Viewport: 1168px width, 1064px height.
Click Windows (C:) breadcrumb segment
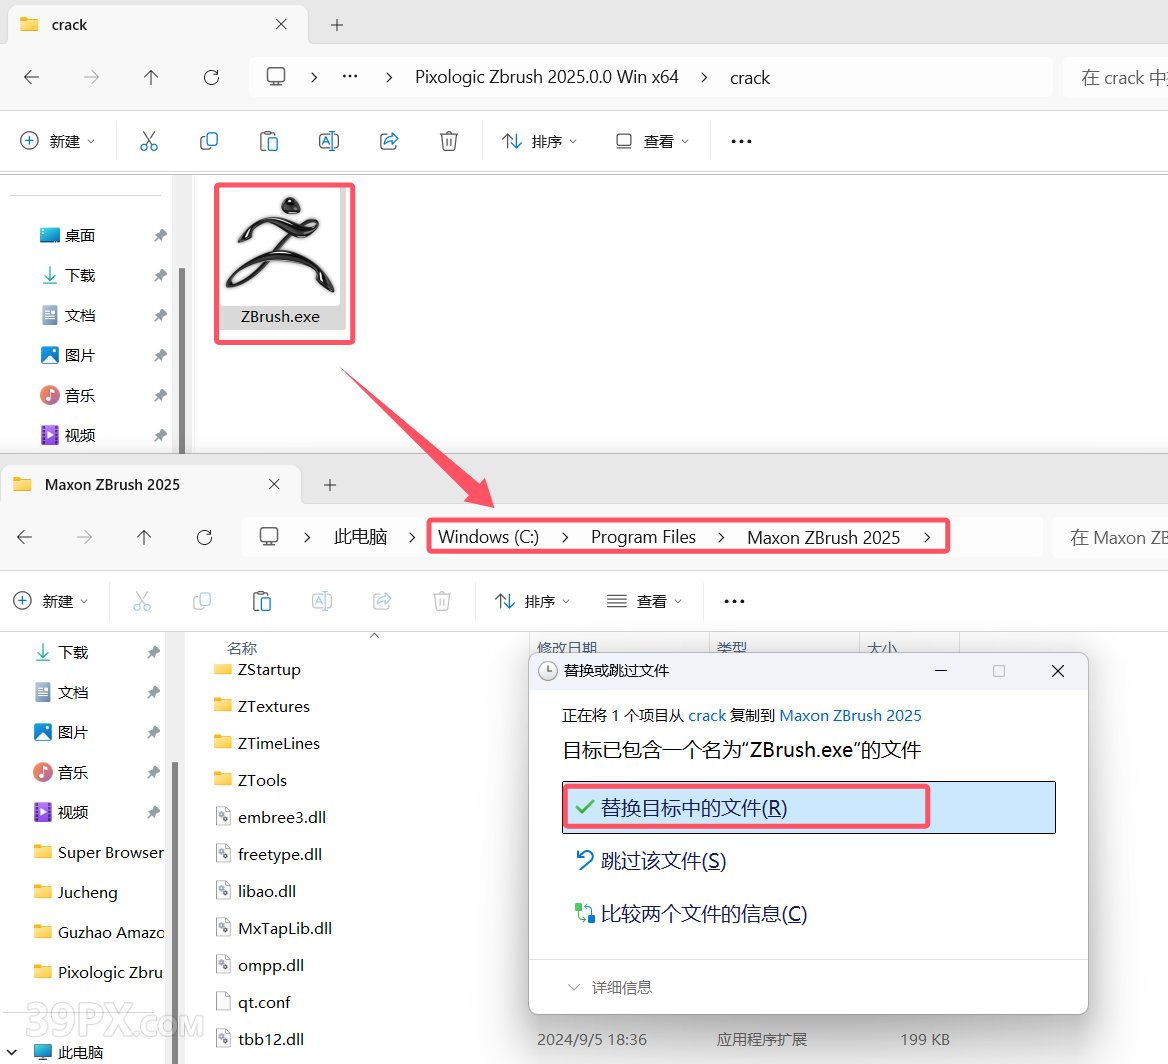point(489,537)
